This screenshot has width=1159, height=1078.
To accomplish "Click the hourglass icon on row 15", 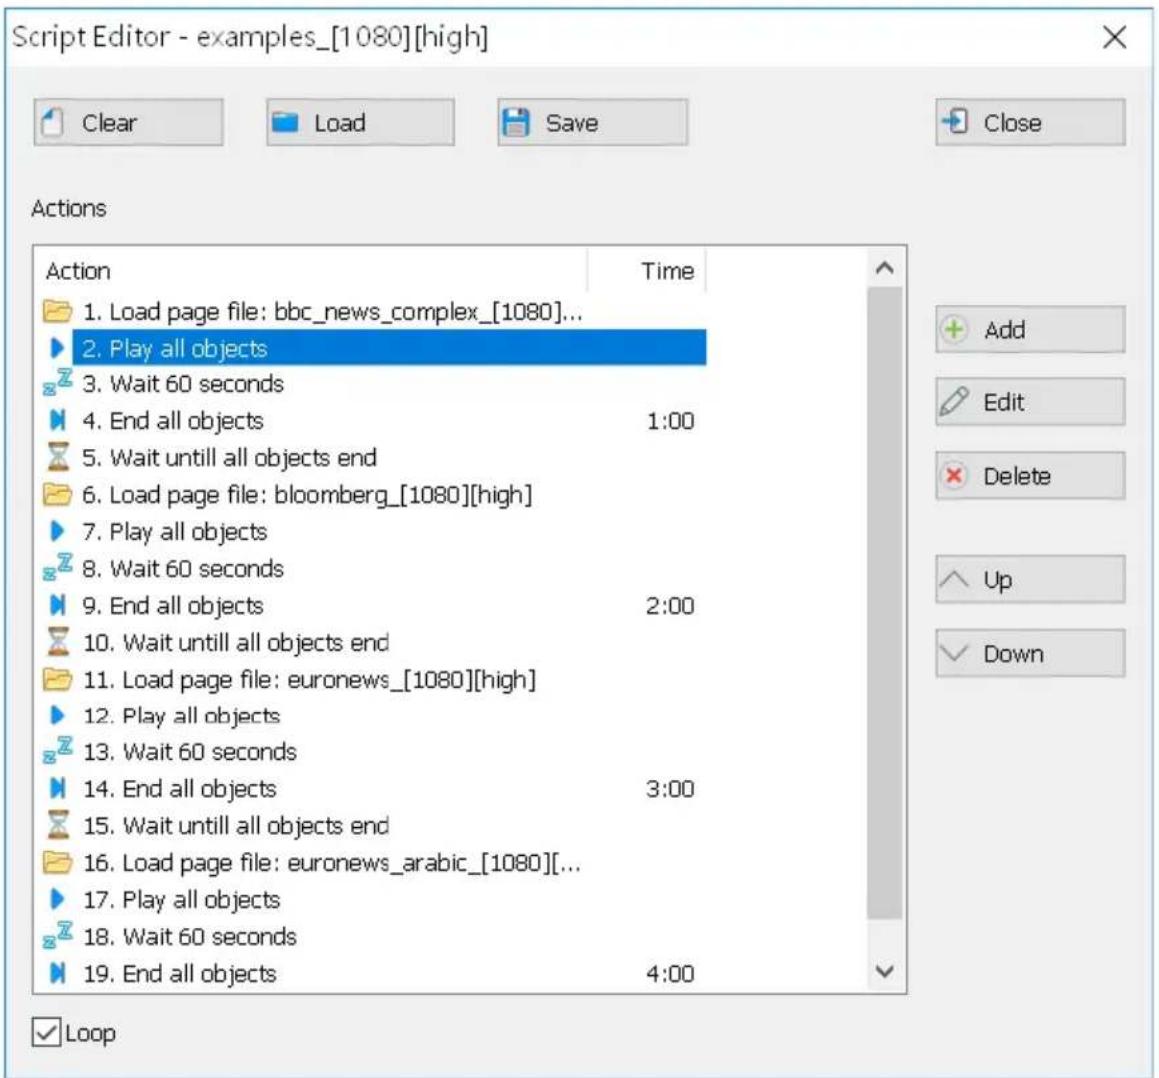I will tap(58, 825).
